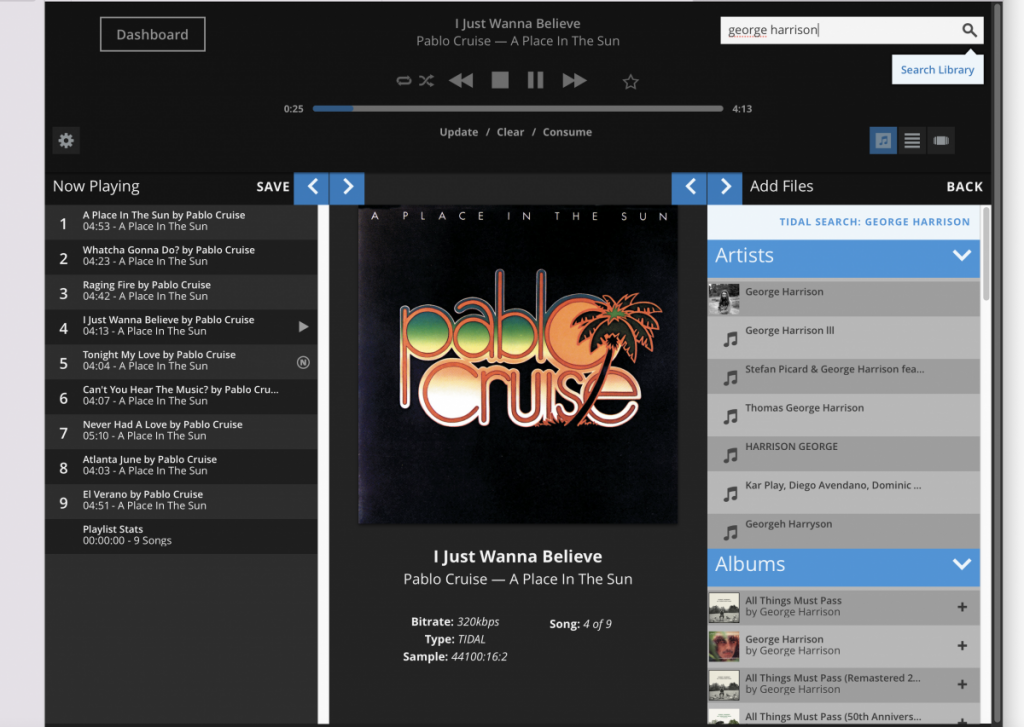Toggle shuffle playback
This screenshot has width=1024, height=727.
pyautogui.click(x=426, y=81)
